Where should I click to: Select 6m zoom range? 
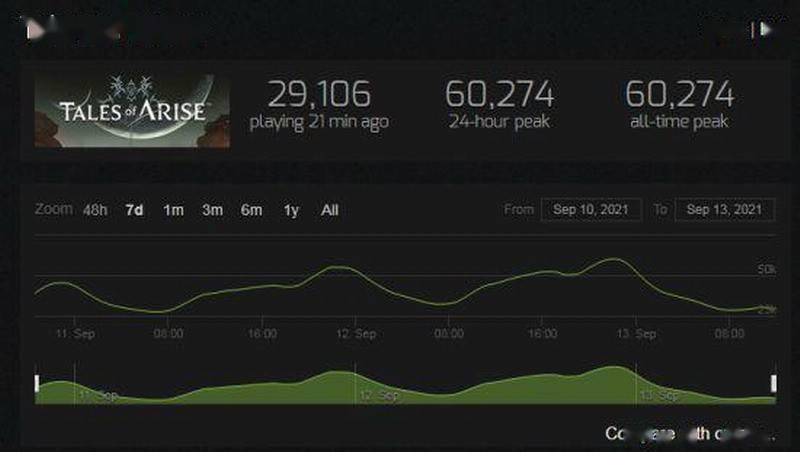click(252, 210)
